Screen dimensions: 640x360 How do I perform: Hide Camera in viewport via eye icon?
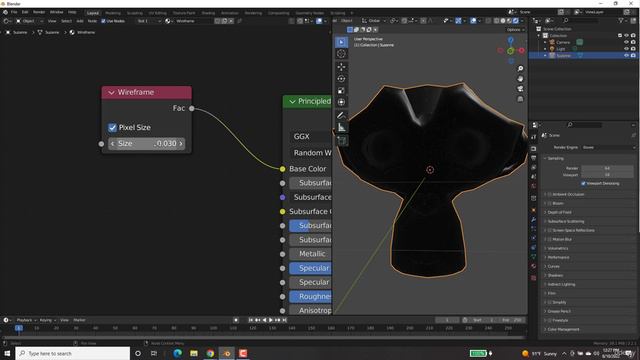[x=627, y=42]
